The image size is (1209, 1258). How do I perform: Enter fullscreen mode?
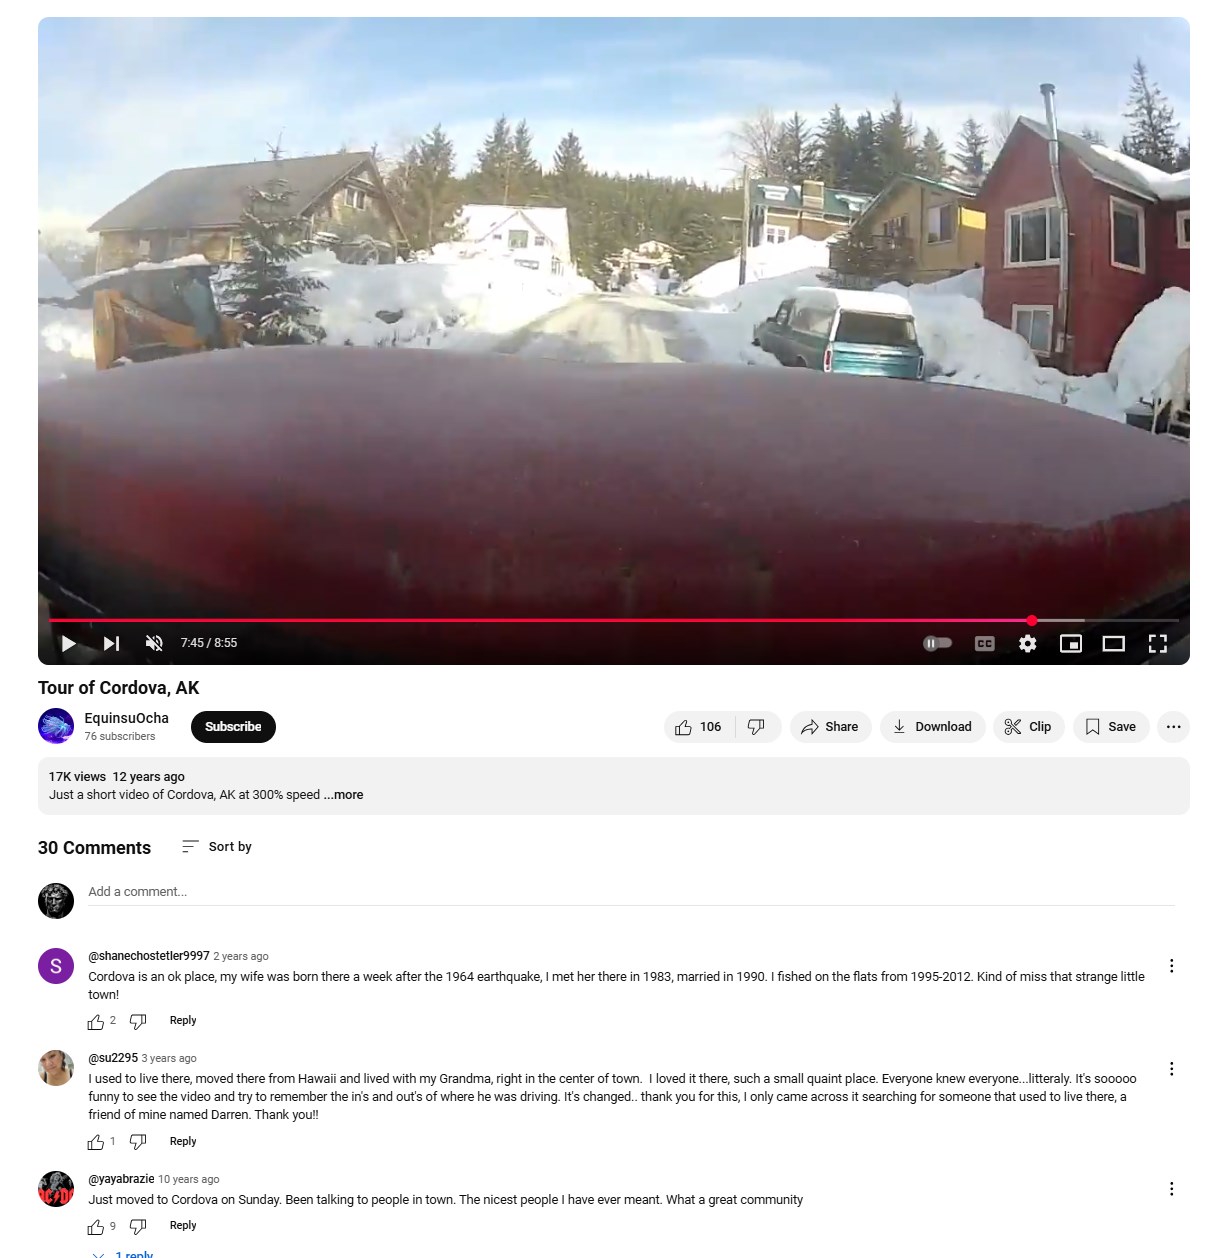(x=1157, y=643)
